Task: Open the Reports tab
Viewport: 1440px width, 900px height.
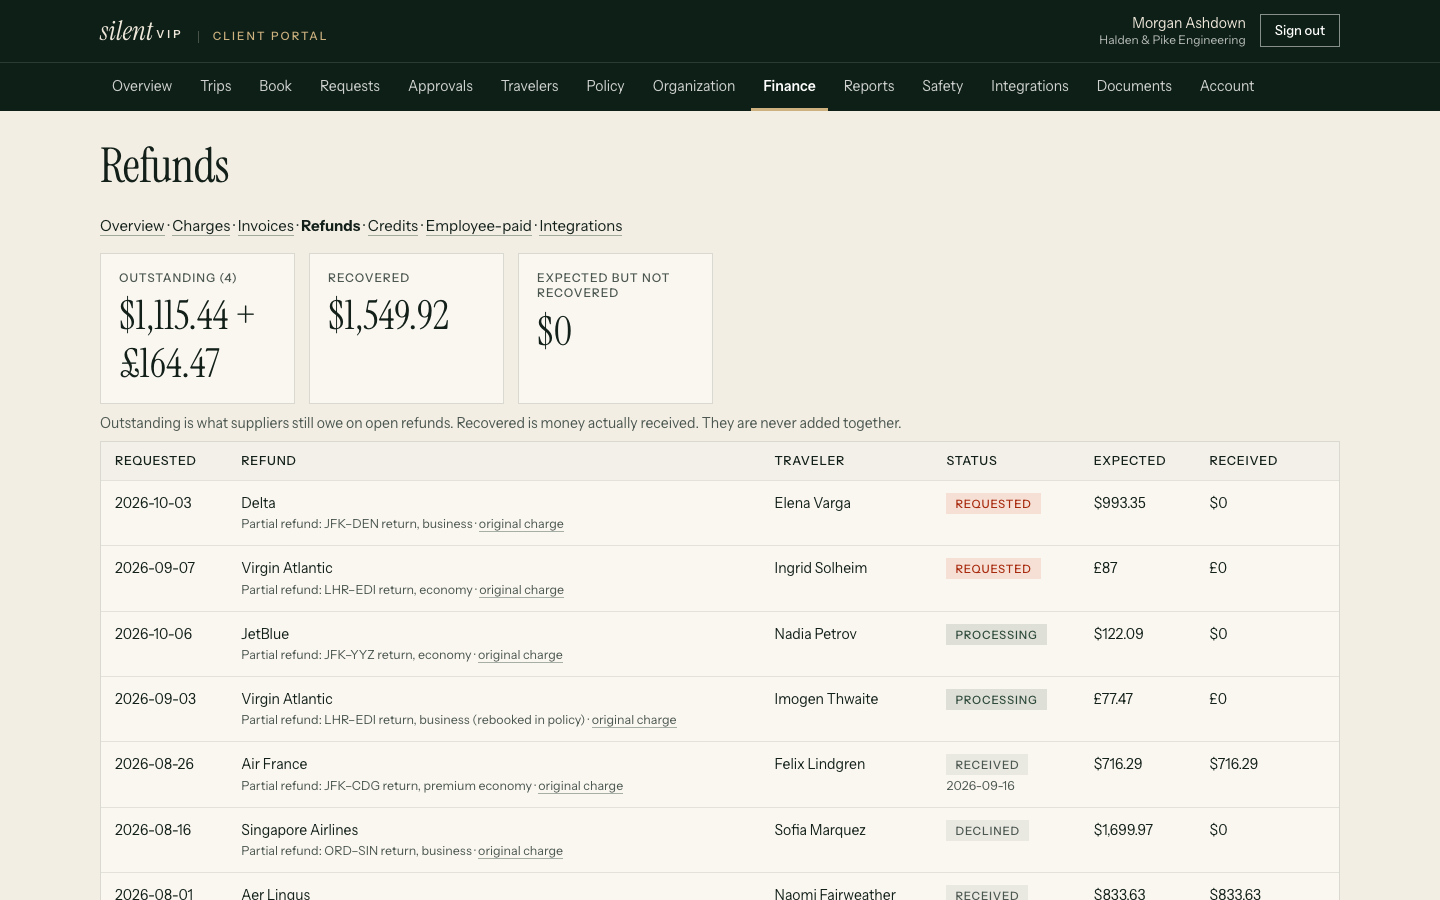Action: [869, 86]
